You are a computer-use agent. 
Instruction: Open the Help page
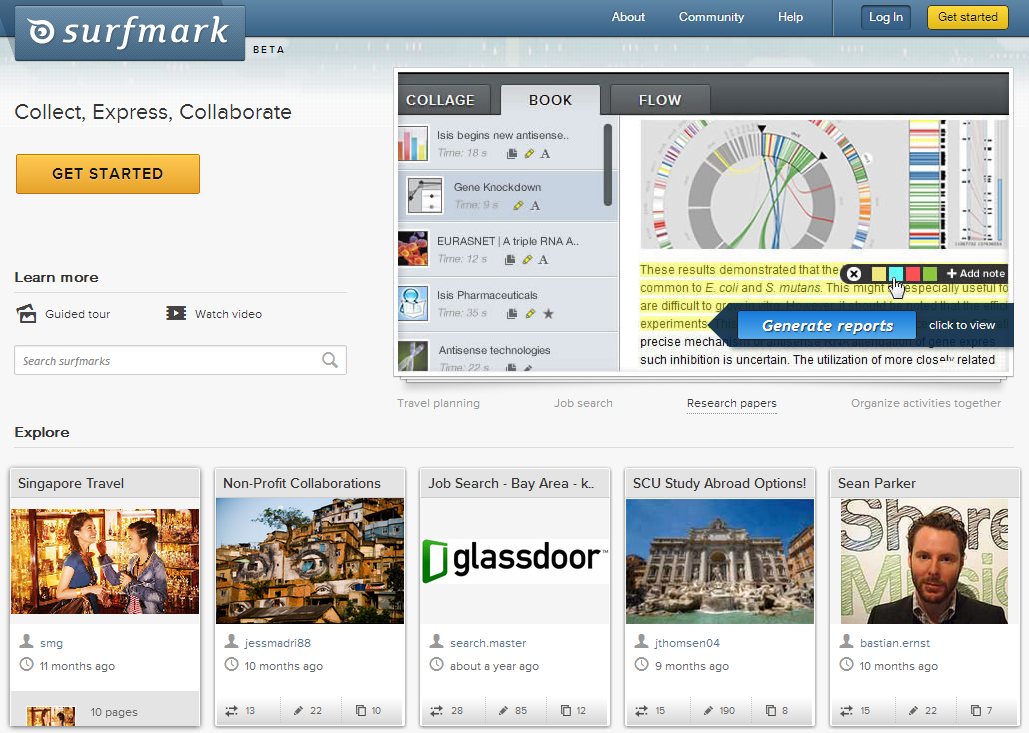(790, 17)
